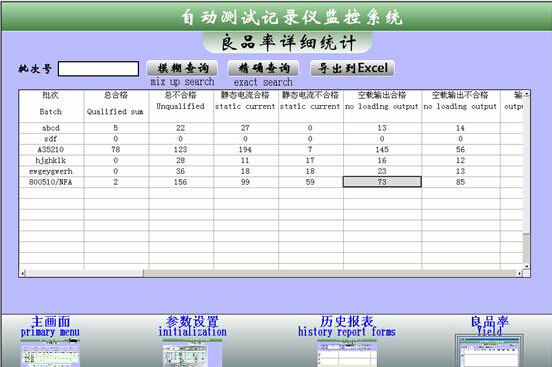
Task: Open the history report forms thumbnail
Action: [x=347, y=354]
